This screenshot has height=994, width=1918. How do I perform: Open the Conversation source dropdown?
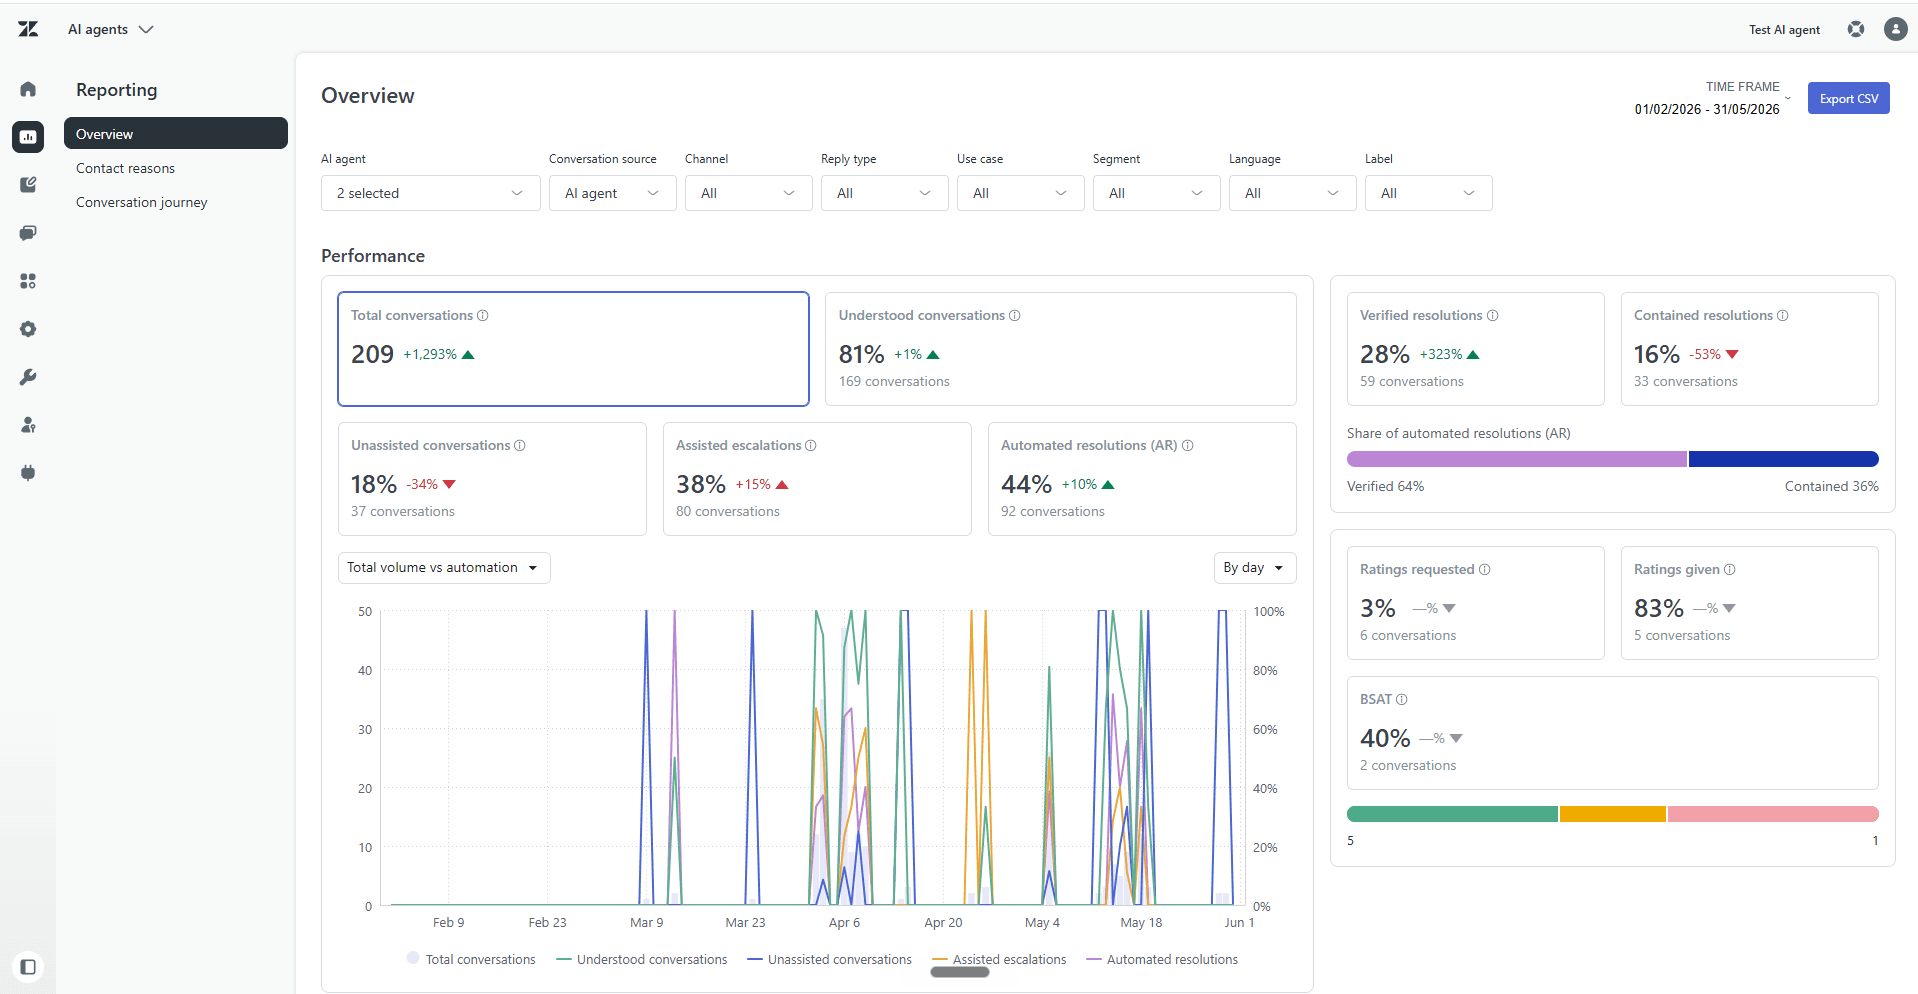[x=612, y=193]
